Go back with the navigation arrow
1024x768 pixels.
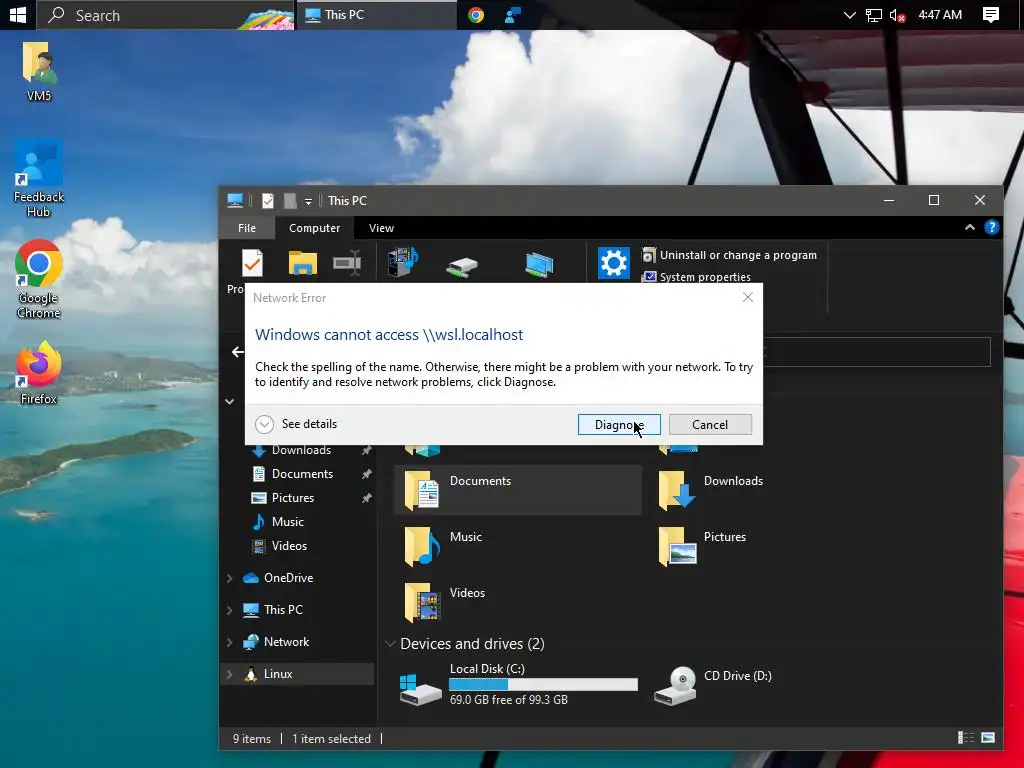pyautogui.click(x=238, y=352)
